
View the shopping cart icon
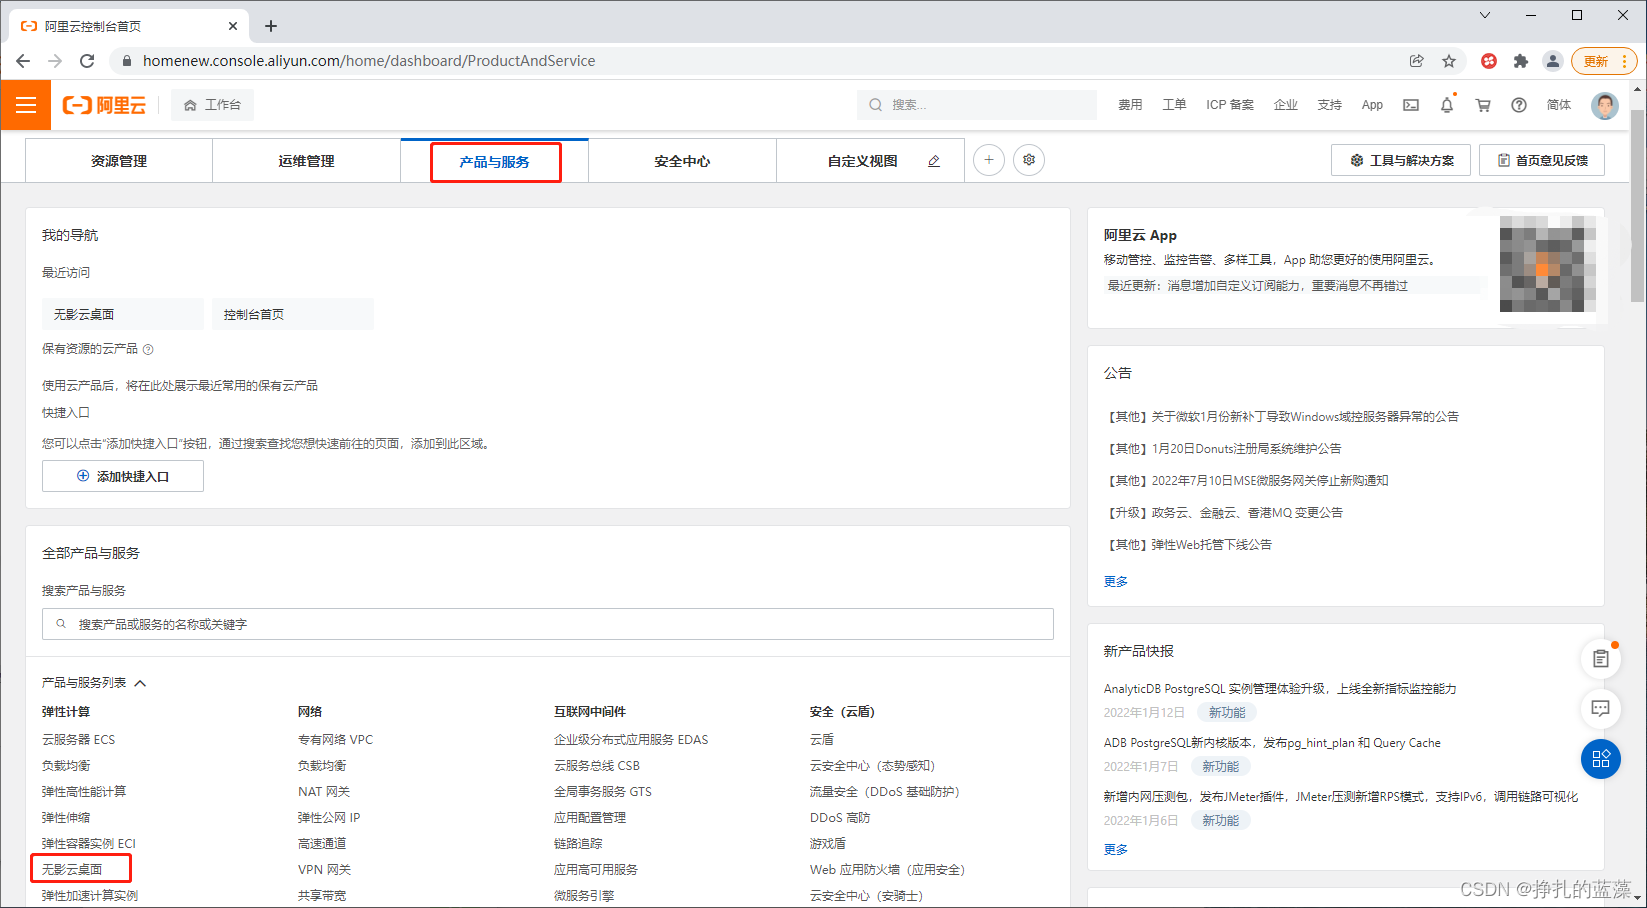(x=1483, y=104)
